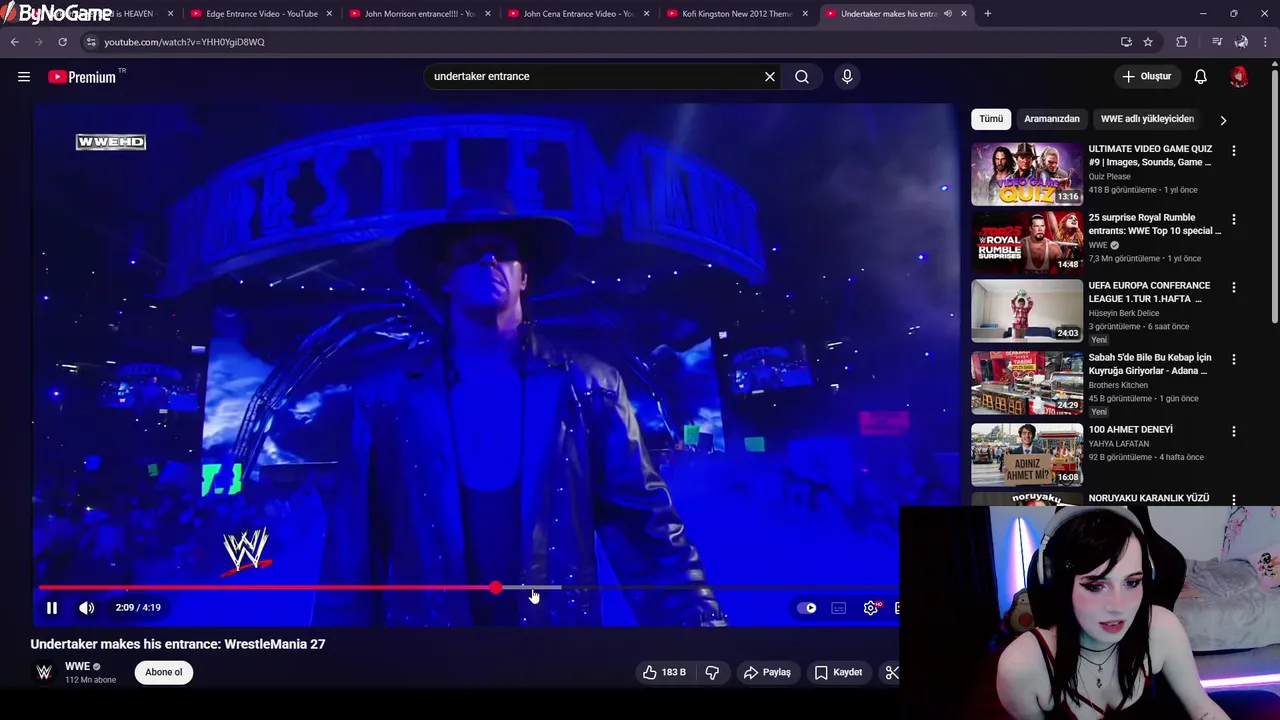Open options for 25 surprise Royal Rumble video
The width and height of the screenshot is (1280, 720).
[x=1234, y=219]
